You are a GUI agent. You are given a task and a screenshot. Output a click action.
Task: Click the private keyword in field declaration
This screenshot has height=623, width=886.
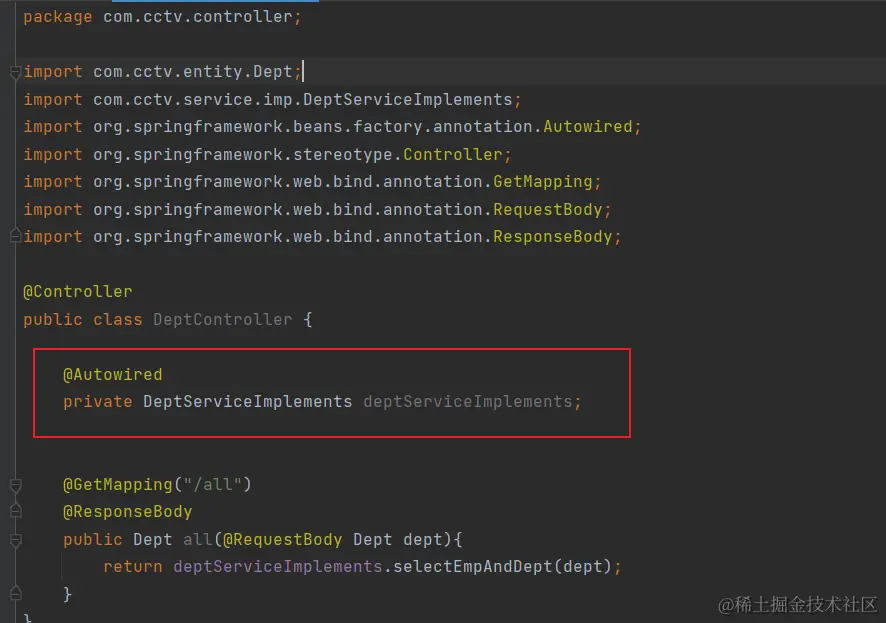click(x=97, y=402)
